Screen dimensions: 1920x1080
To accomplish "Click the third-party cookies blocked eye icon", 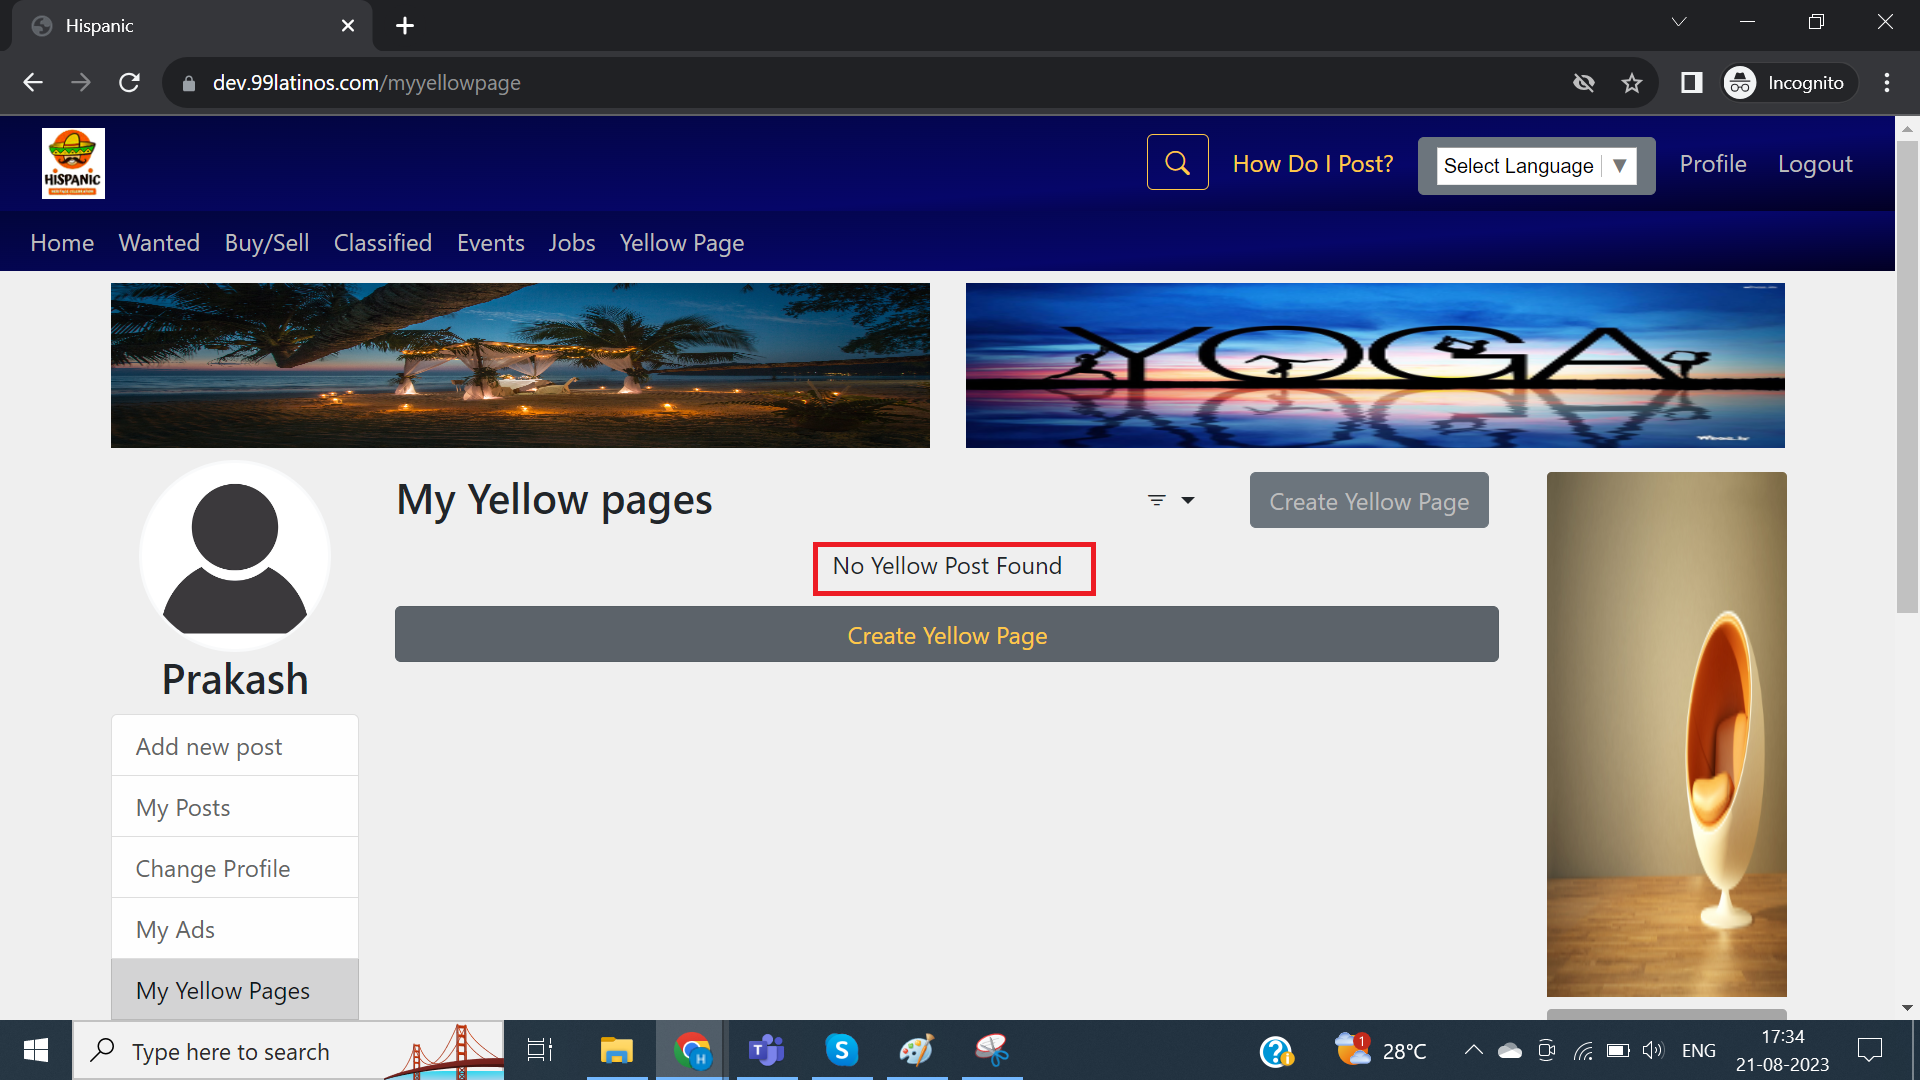I will [1583, 83].
